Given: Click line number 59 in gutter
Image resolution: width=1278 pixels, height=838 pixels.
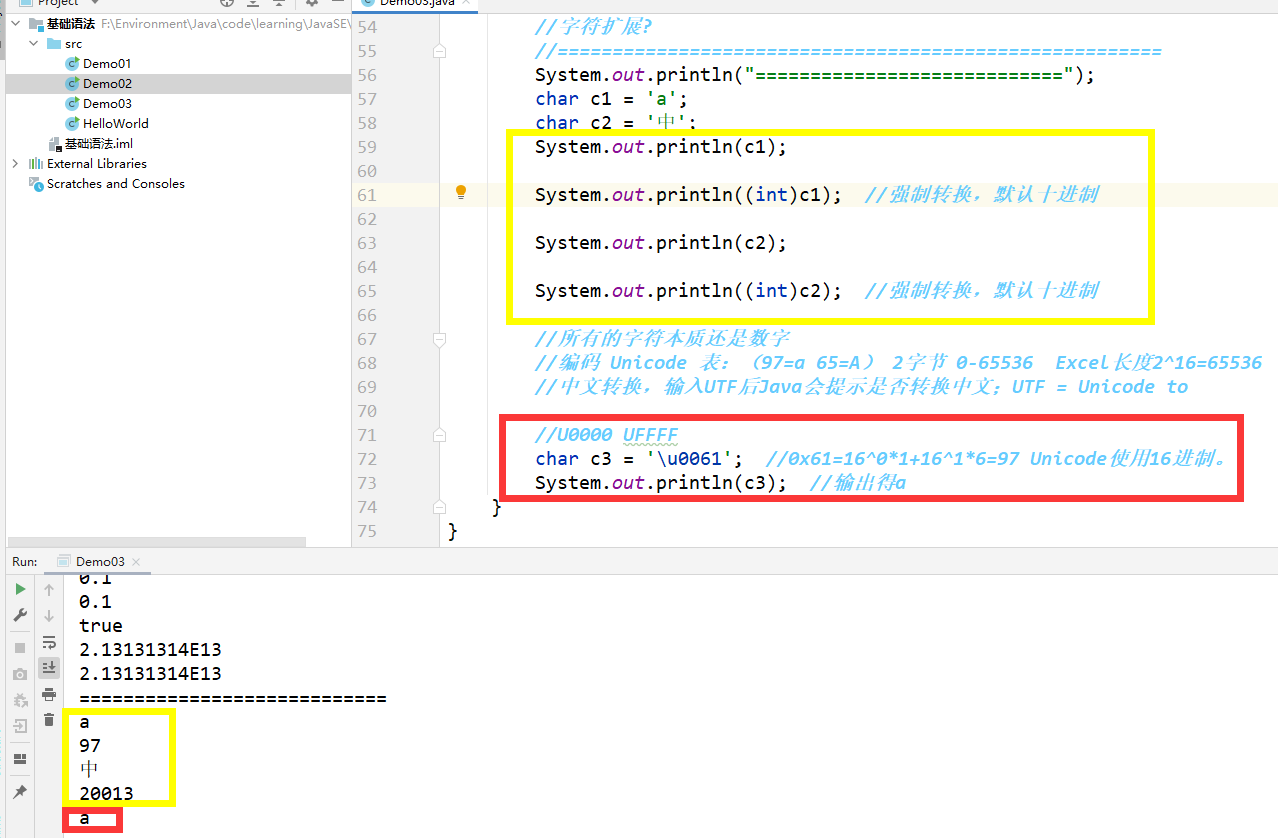Looking at the screenshot, I should (367, 147).
